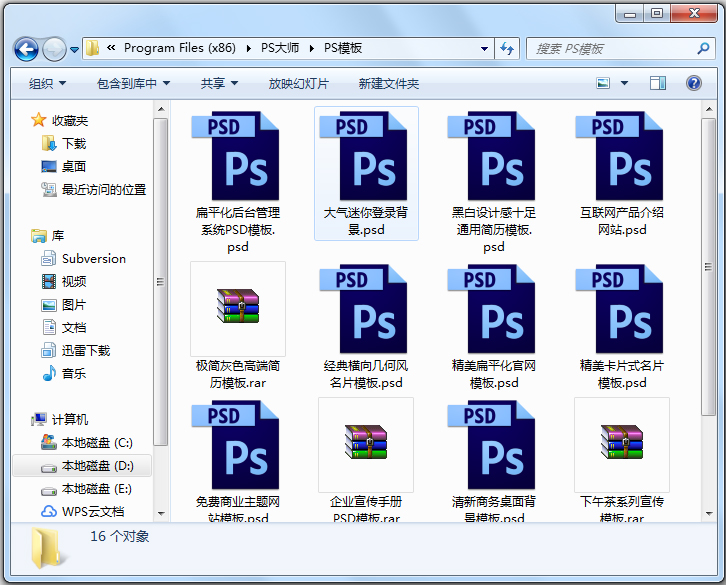726x585 pixels.
Task: Click PS模板 breadcrumb segment
Action: point(343,48)
